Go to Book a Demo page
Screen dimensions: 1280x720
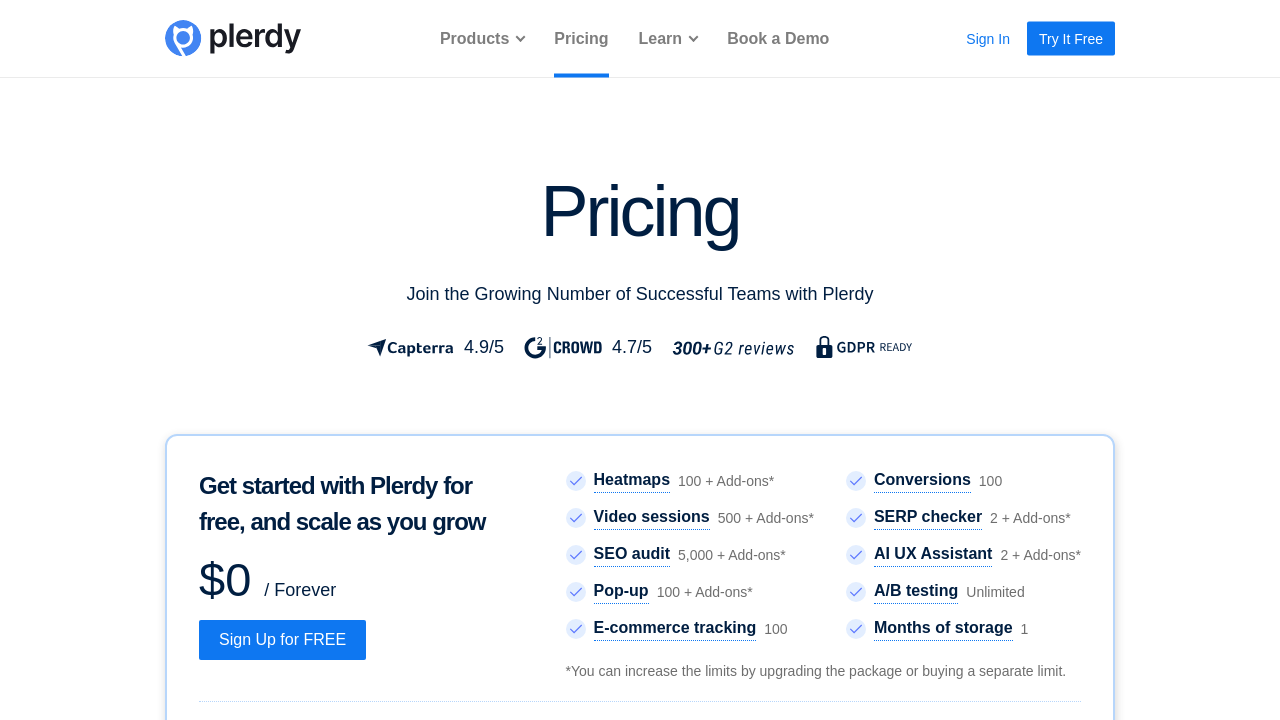(x=778, y=39)
